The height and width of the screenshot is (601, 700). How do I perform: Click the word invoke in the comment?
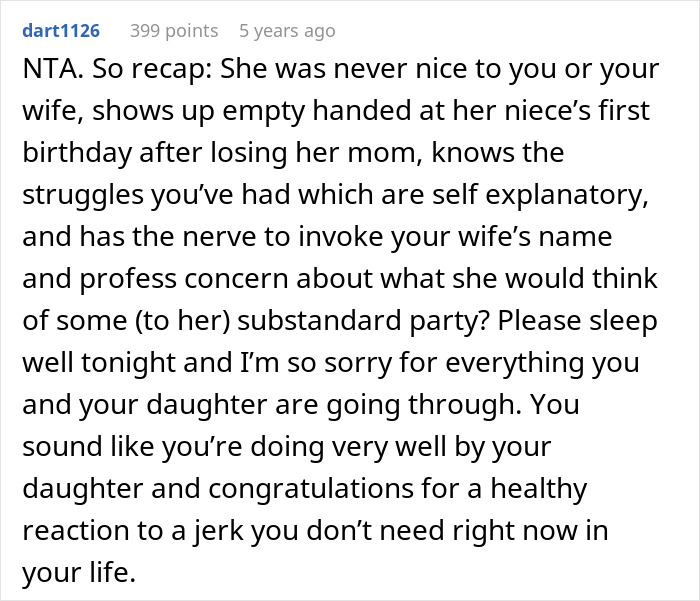(x=341, y=237)
